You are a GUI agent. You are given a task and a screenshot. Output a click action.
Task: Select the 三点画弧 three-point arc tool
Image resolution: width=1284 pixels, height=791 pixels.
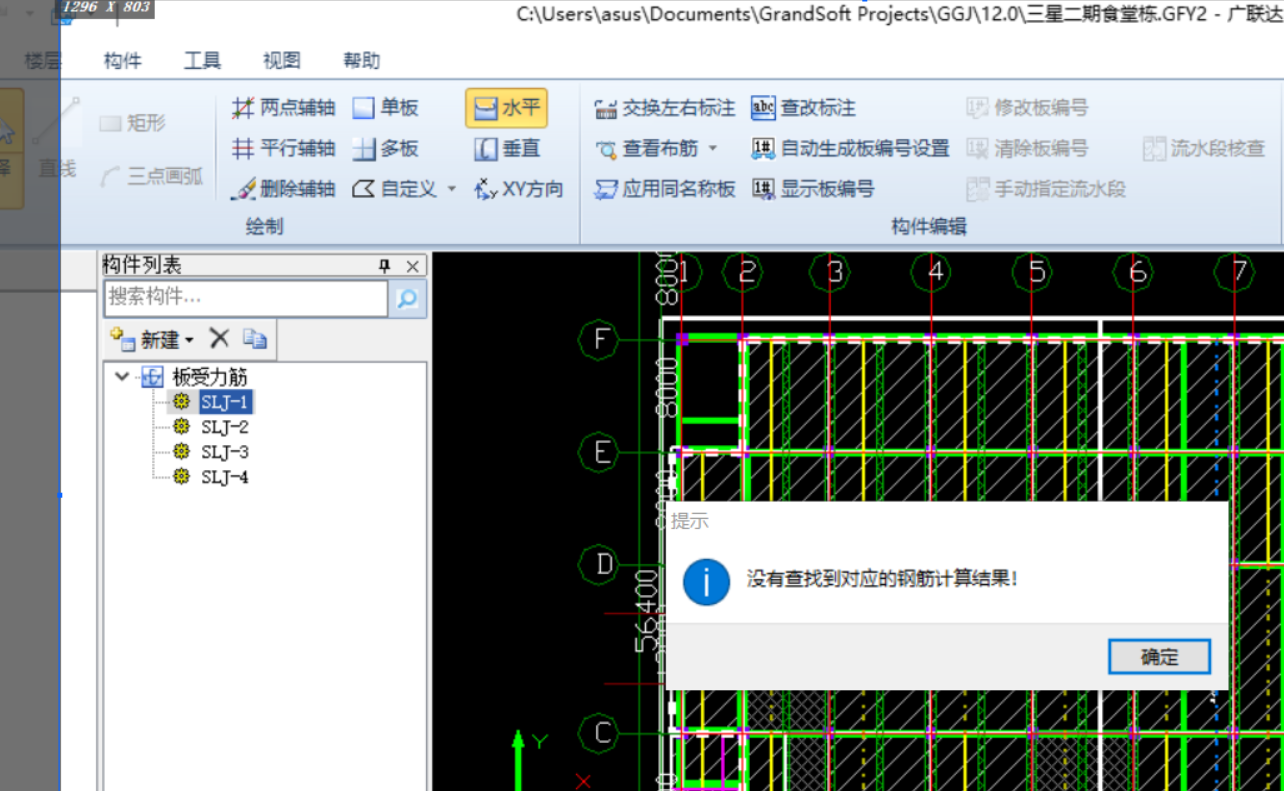pos(152,177)
